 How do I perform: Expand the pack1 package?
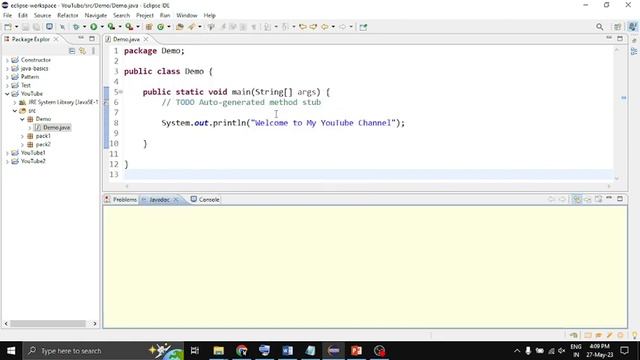pyautogui.click(x=22, y=136)
